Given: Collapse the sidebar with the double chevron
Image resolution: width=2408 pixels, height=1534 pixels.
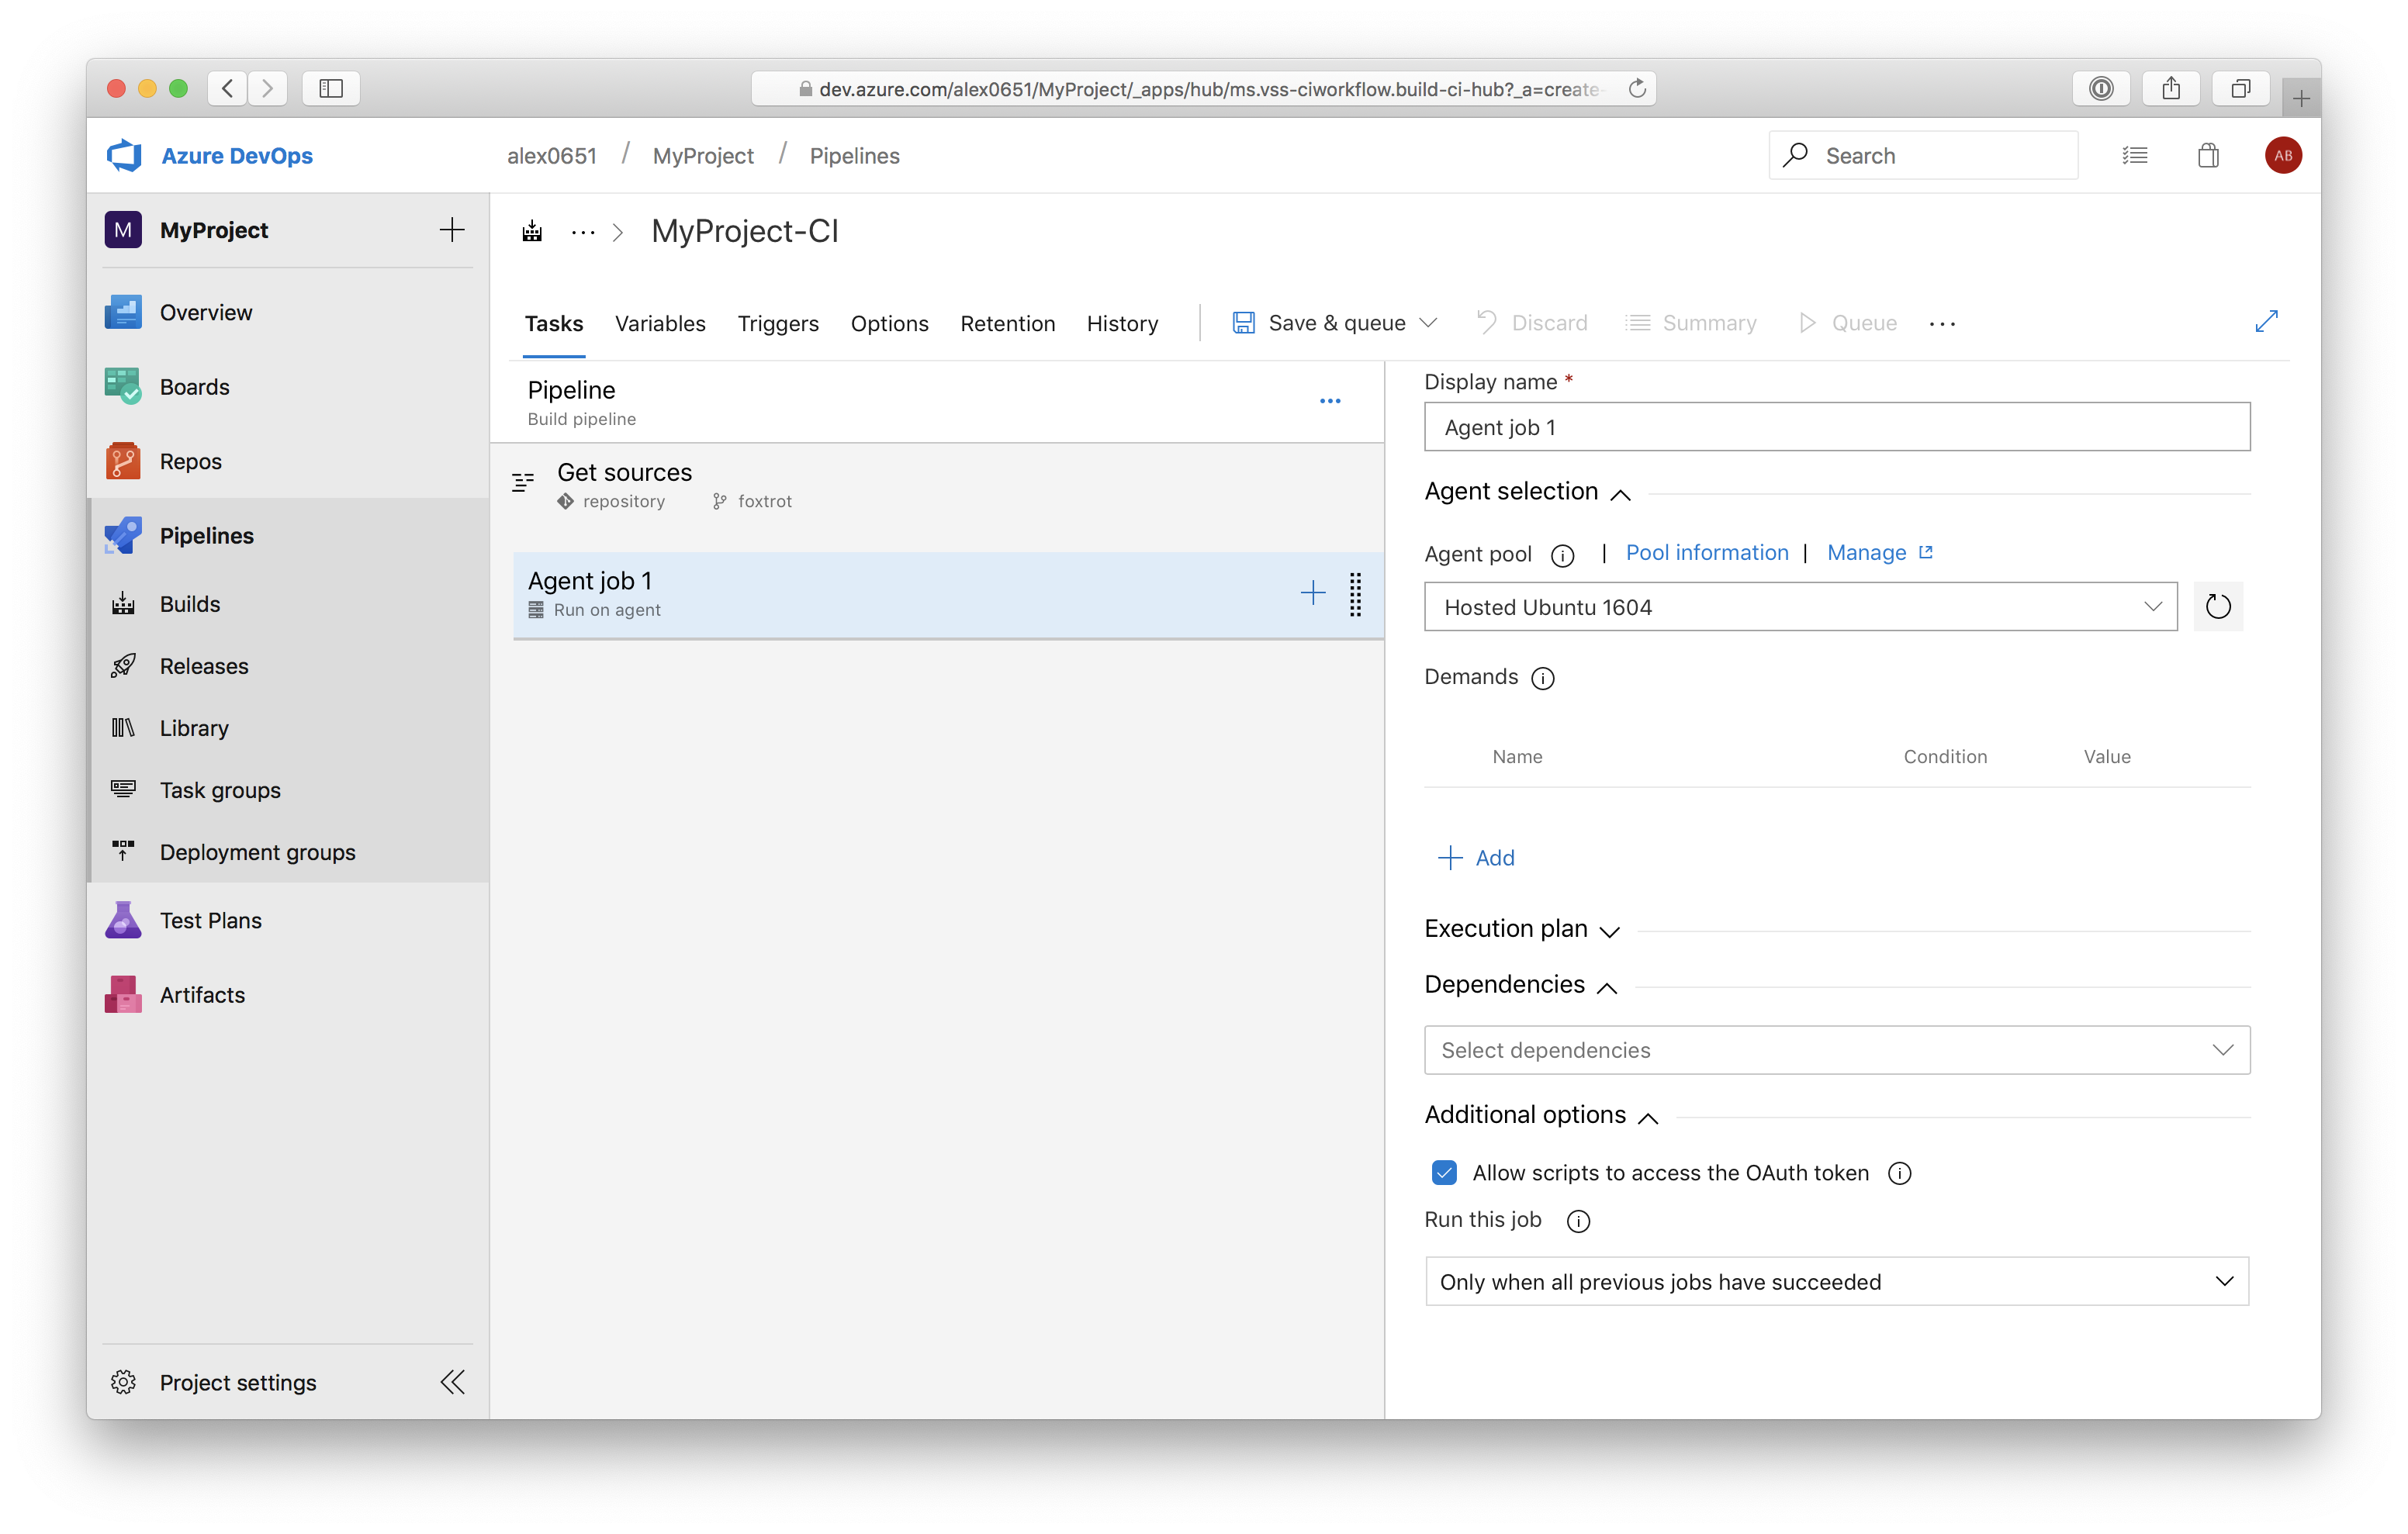Looking at the screenshot, I should point(452,1382).
